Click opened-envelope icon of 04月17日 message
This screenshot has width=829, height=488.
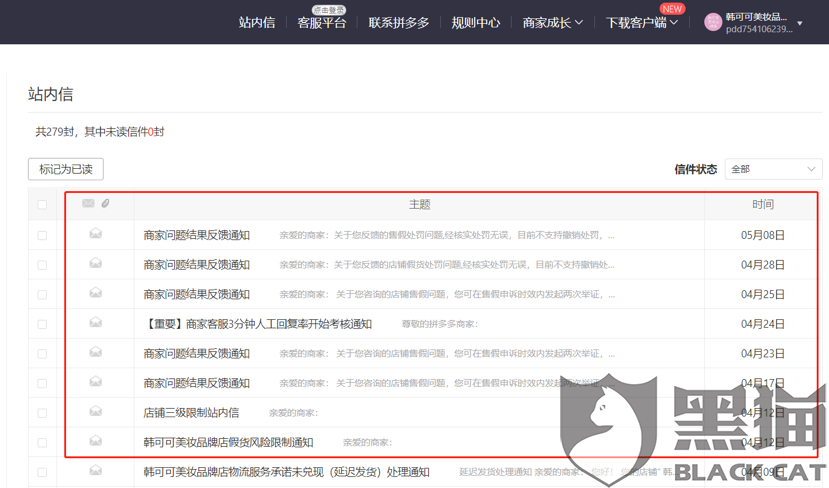[x=96, y=381]
